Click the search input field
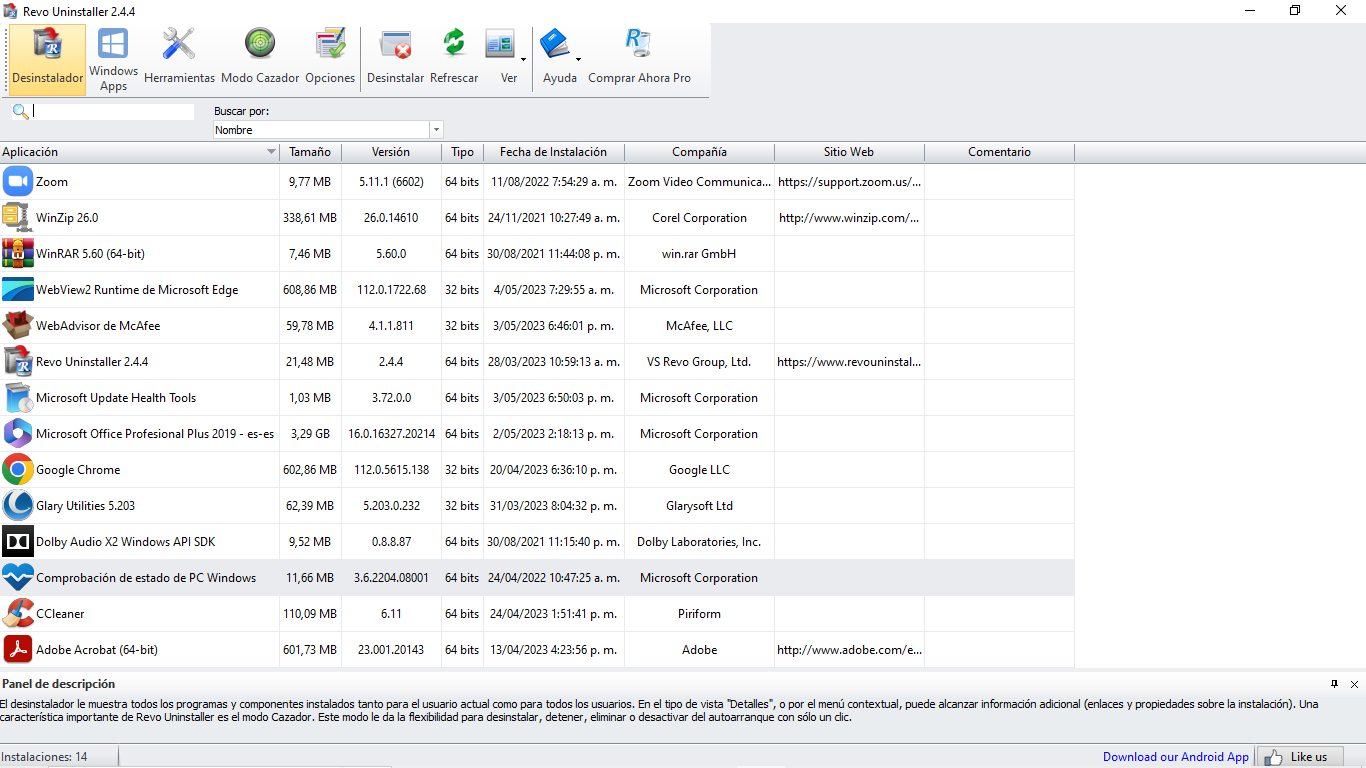 coord(112,112)
